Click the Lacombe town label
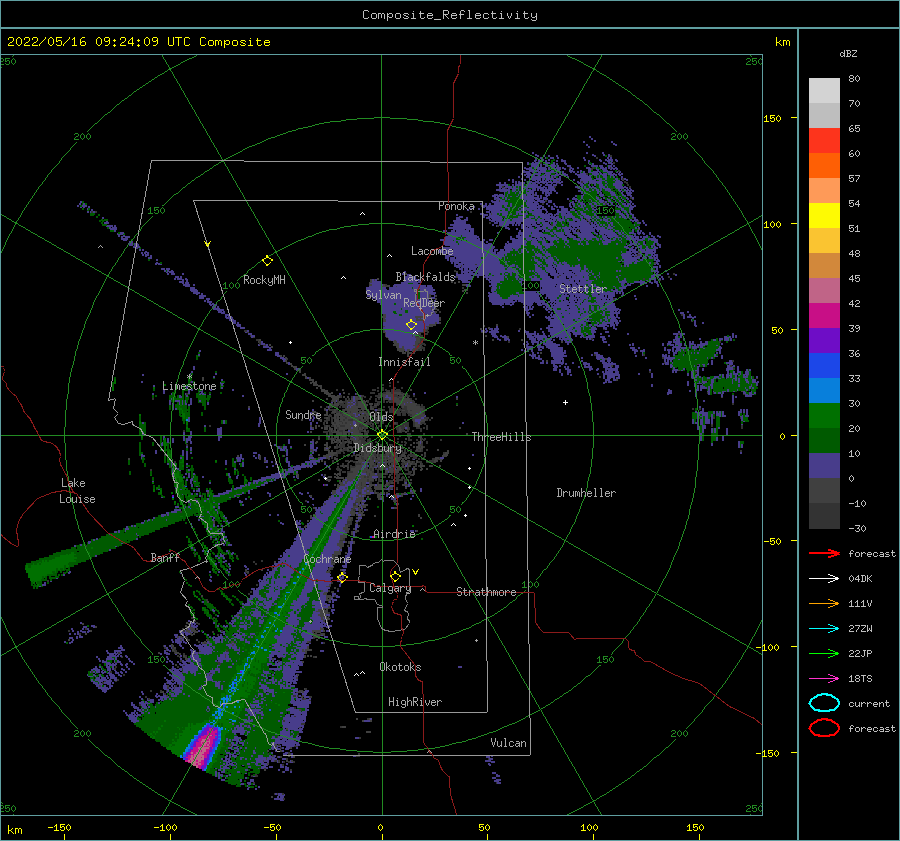Image resolution: width=900 pixels, height=841 pixels. point(432,251)
